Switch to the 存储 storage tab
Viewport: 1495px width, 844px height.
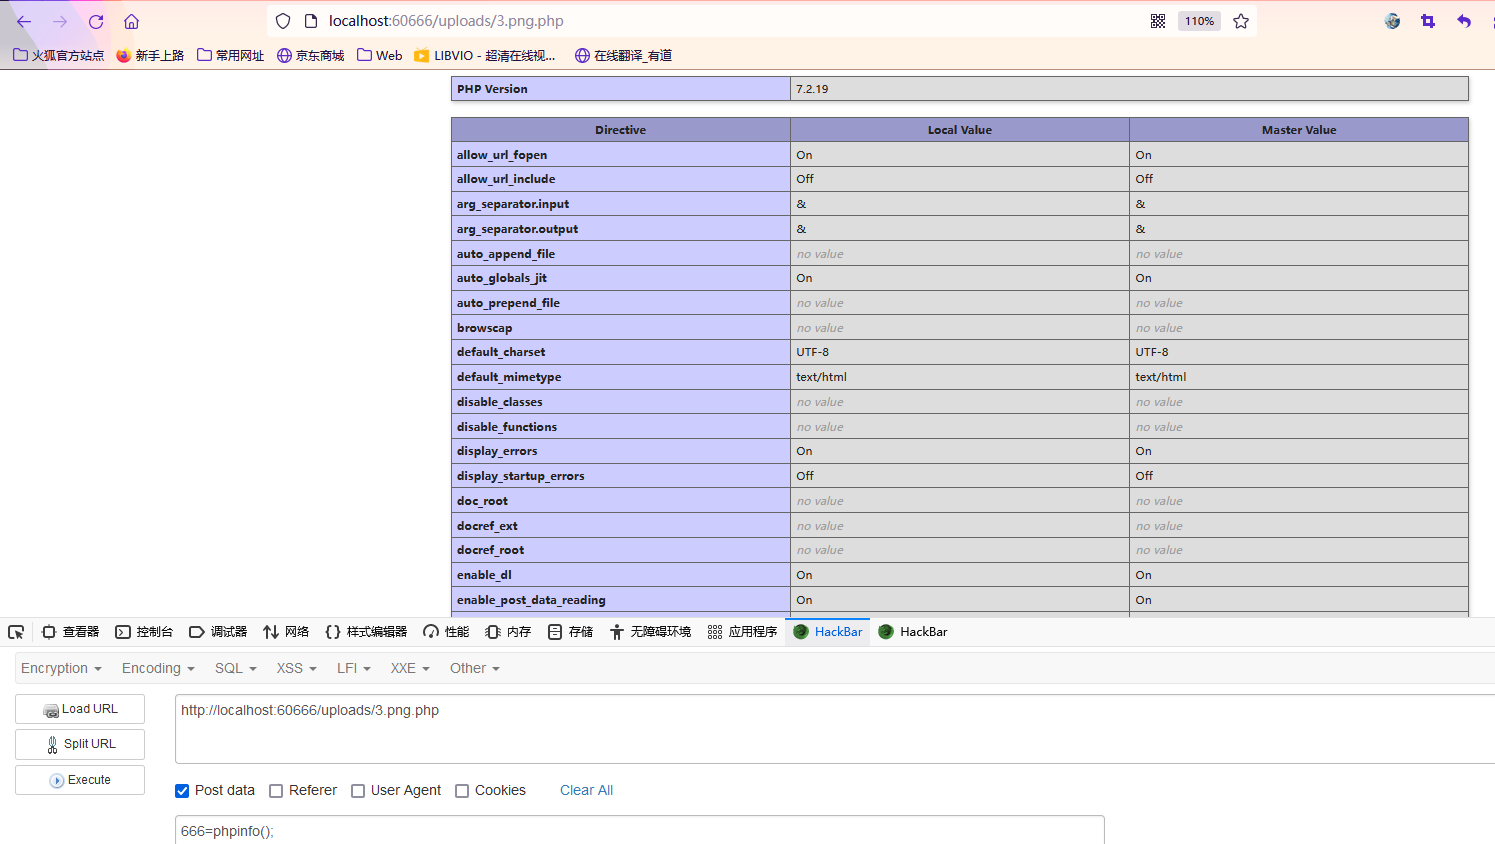570,632
